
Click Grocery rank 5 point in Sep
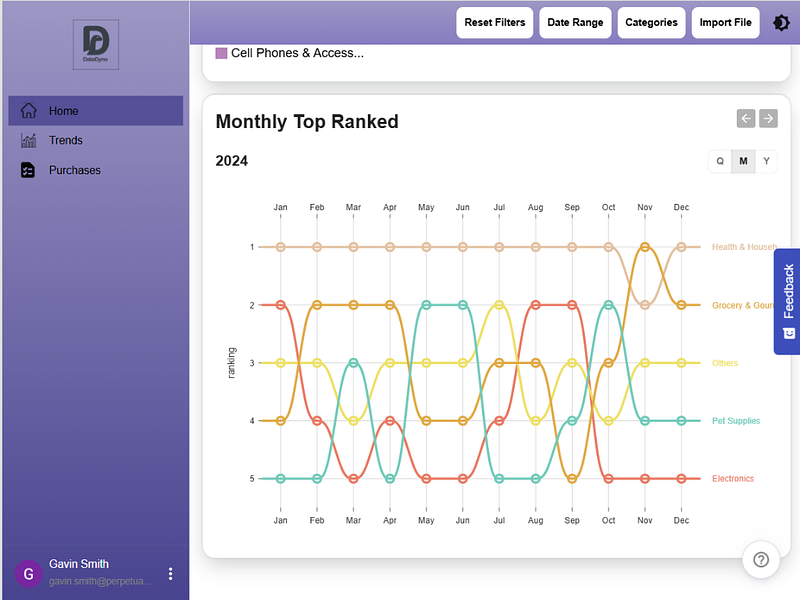[572, 479]
